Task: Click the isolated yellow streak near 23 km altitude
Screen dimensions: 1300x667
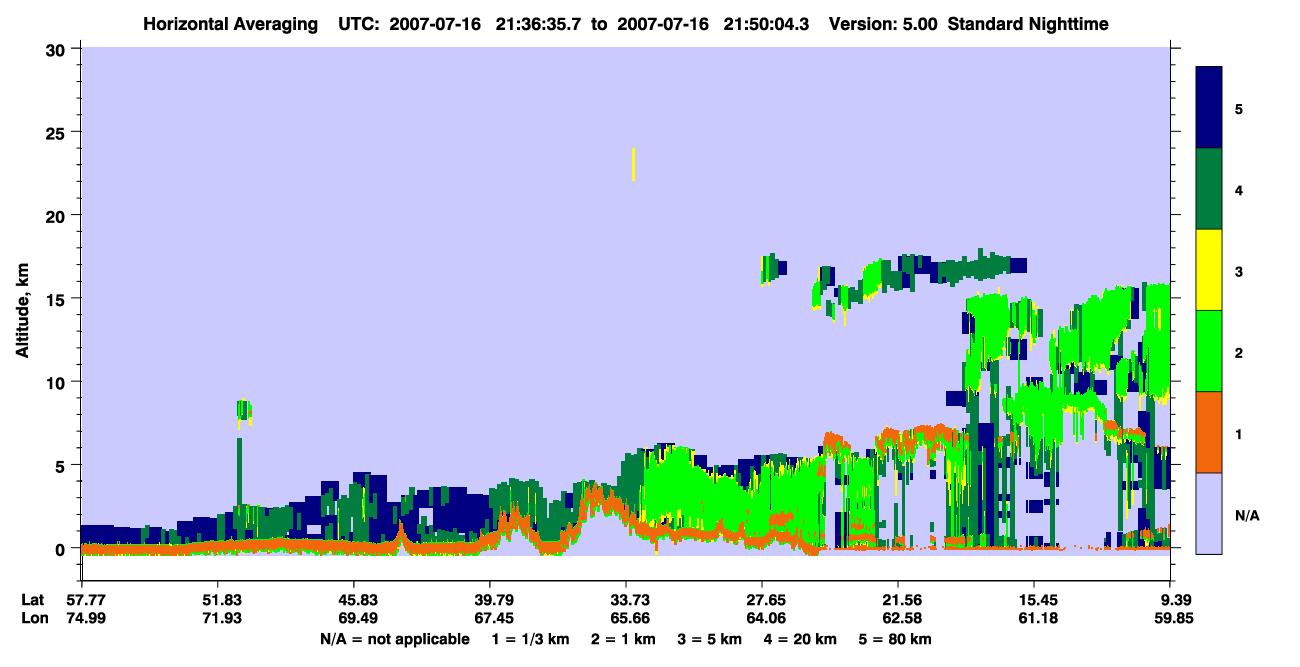Action: click(x=633, y=164)
